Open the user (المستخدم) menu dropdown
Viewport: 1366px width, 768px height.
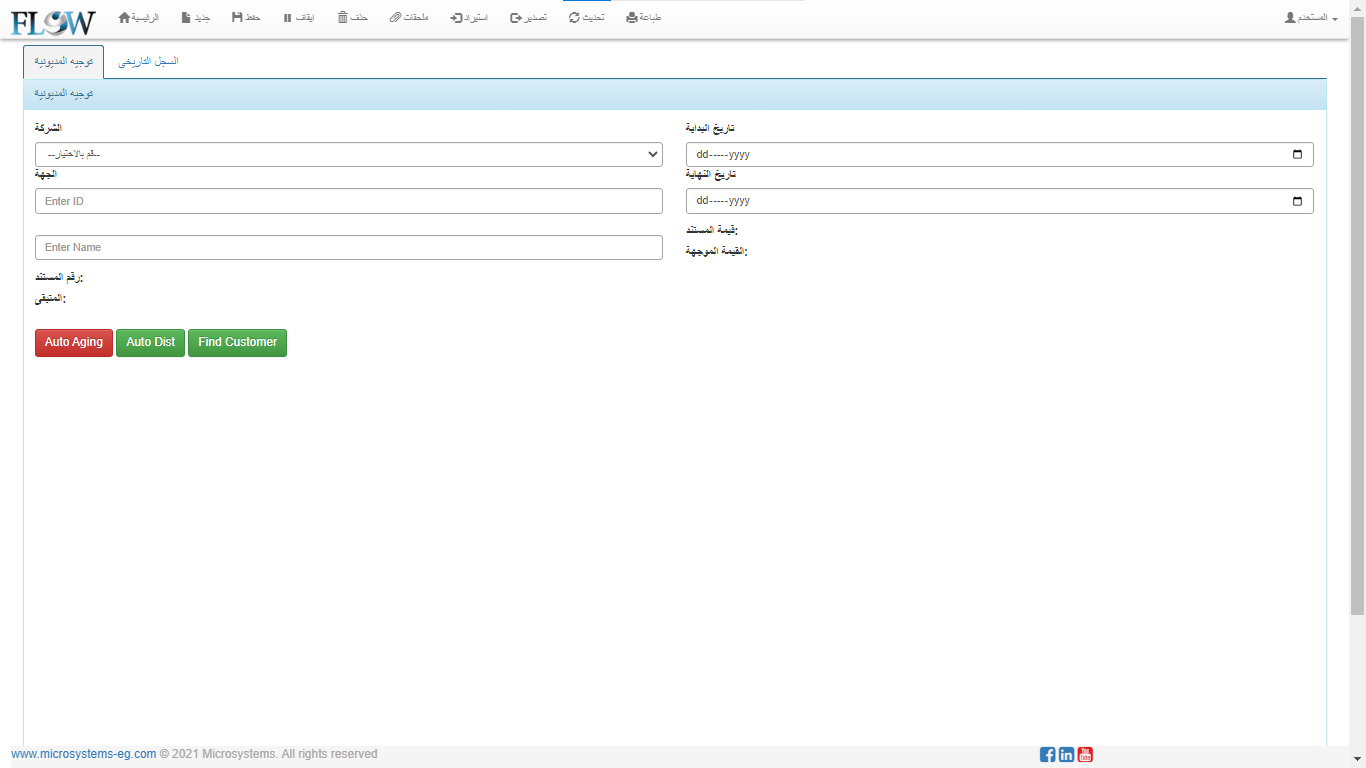[x=1310, y=18]
